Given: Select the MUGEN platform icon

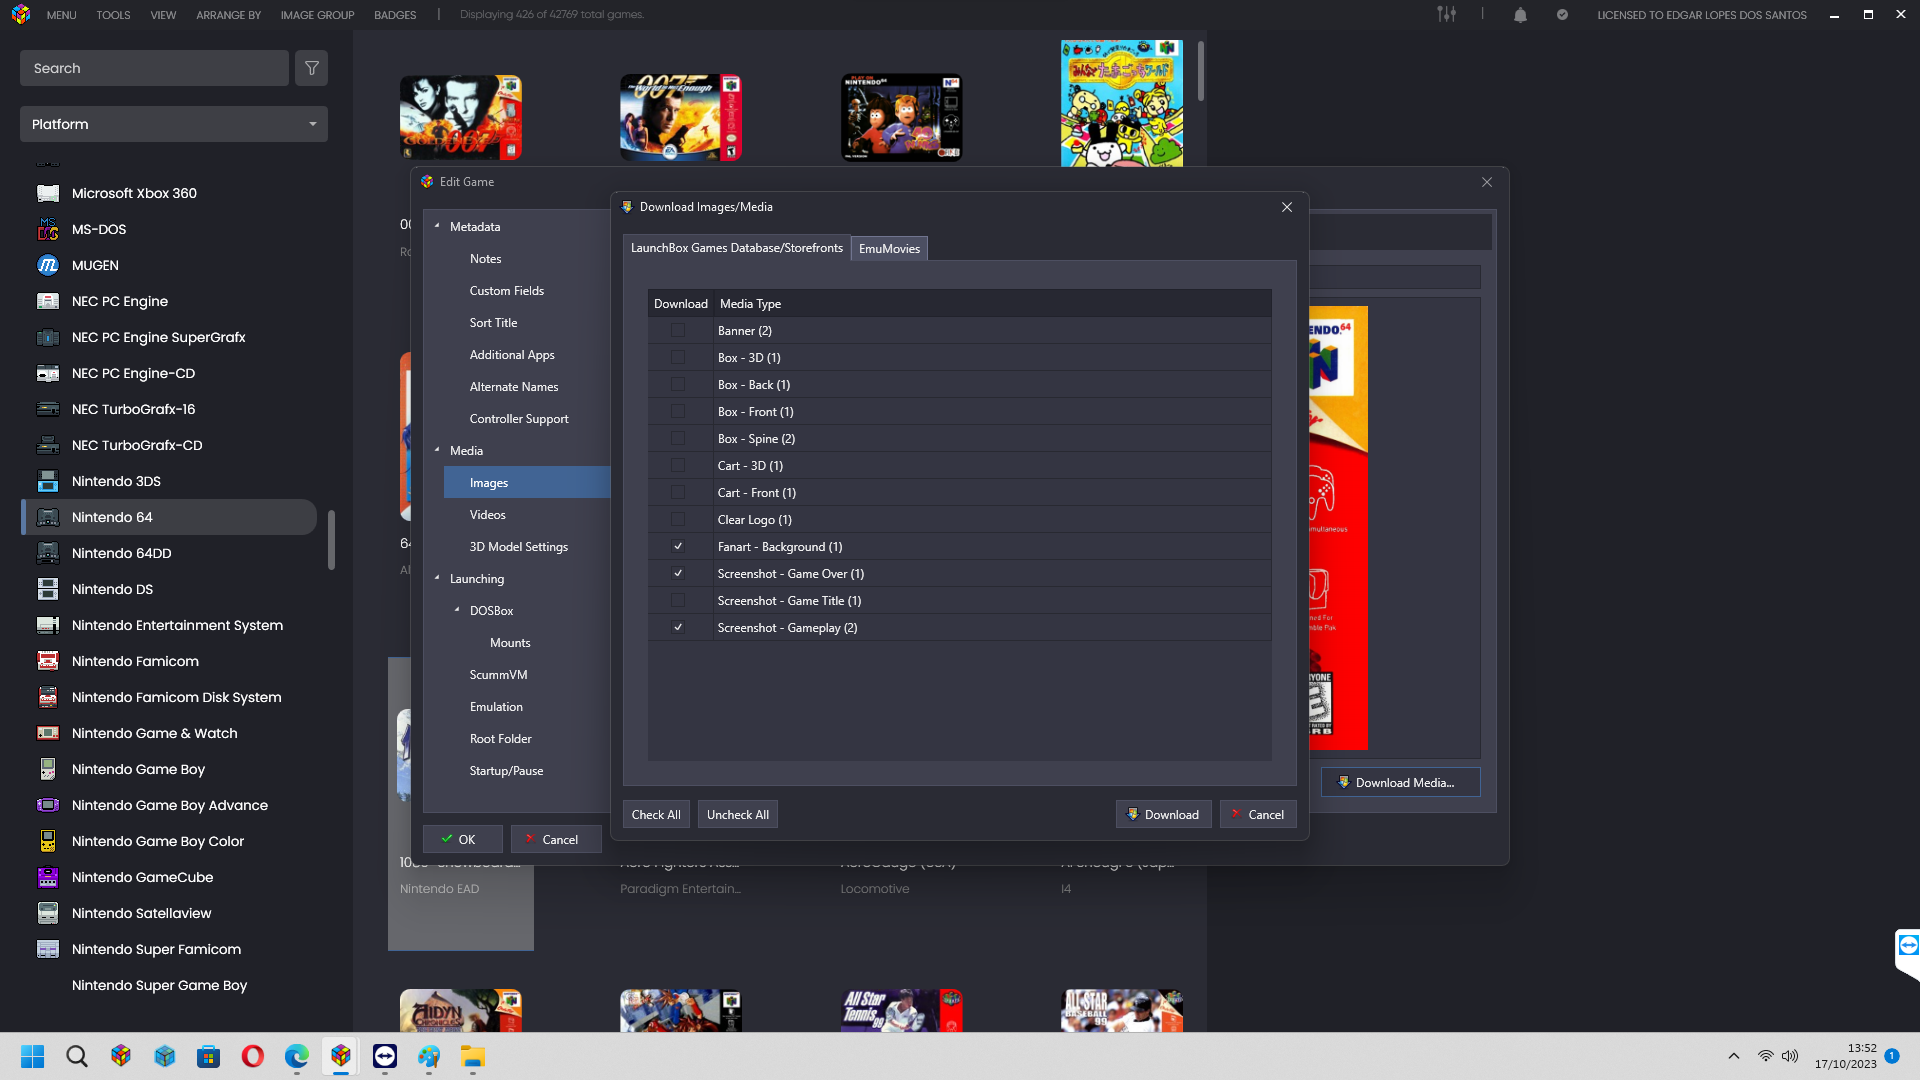Looking at the screenshot, I should (x=48, y=265).
